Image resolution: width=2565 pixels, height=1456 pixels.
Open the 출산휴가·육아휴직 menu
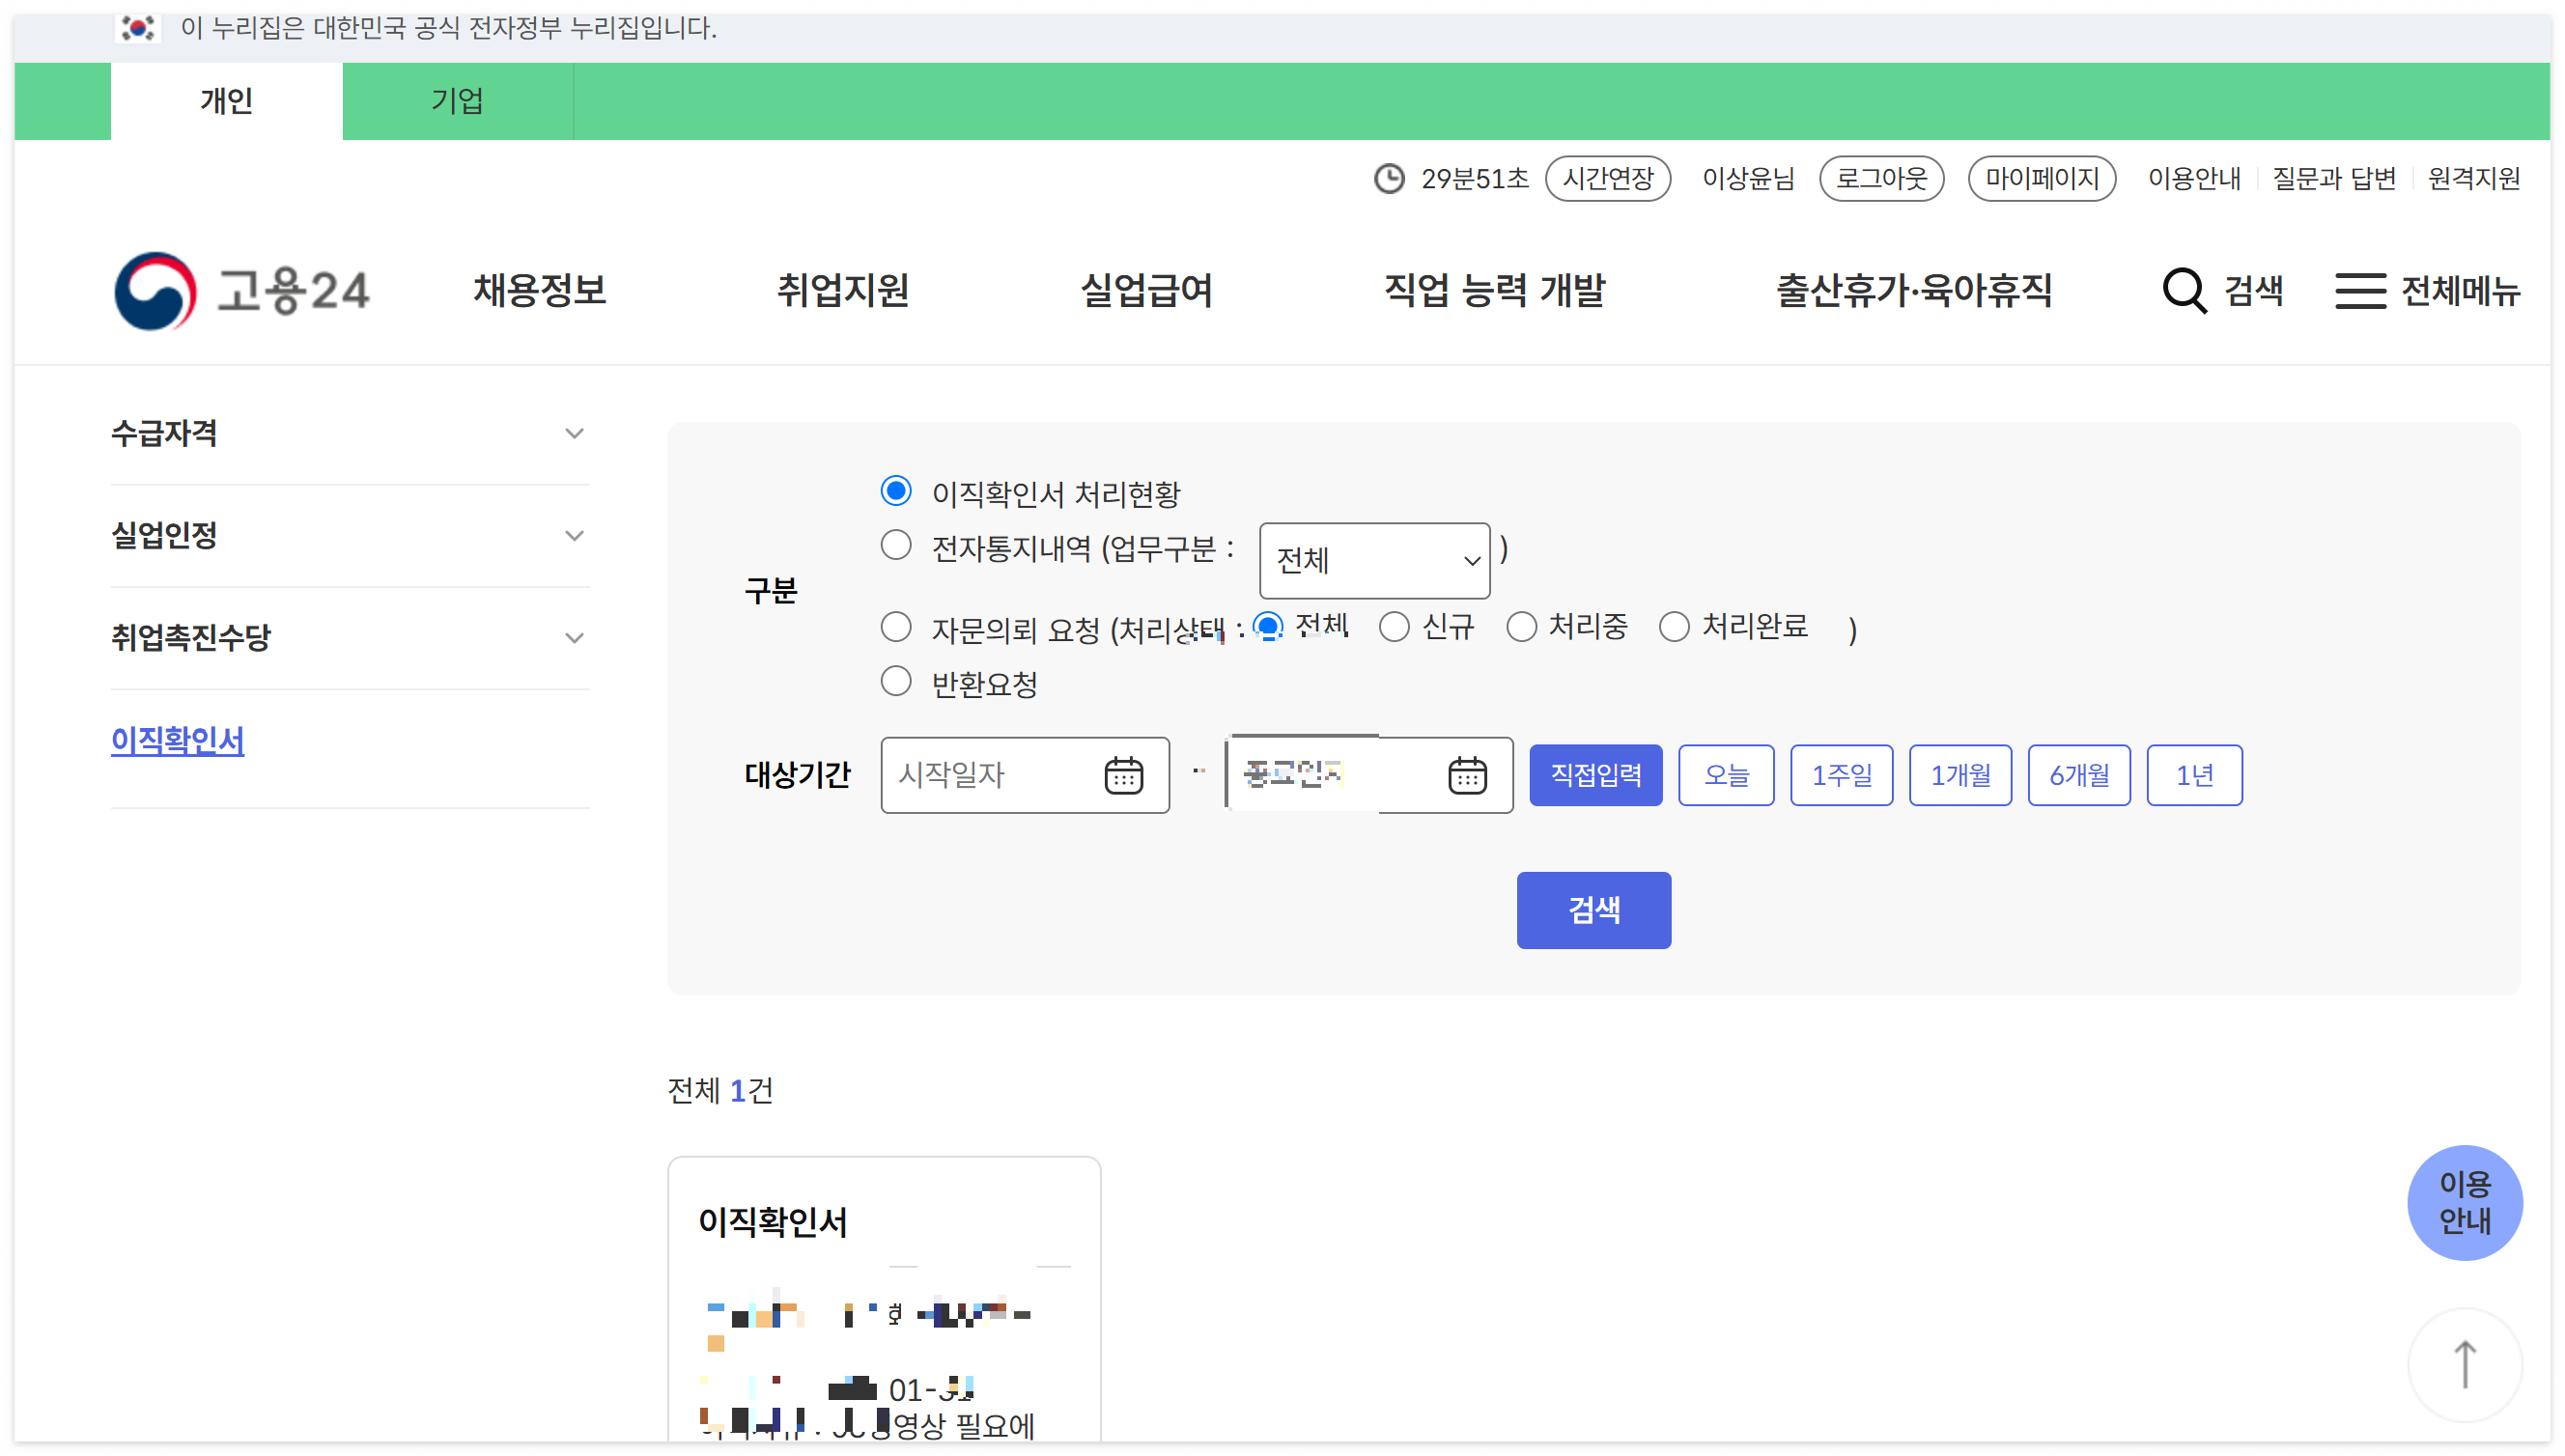[1913, 291]
